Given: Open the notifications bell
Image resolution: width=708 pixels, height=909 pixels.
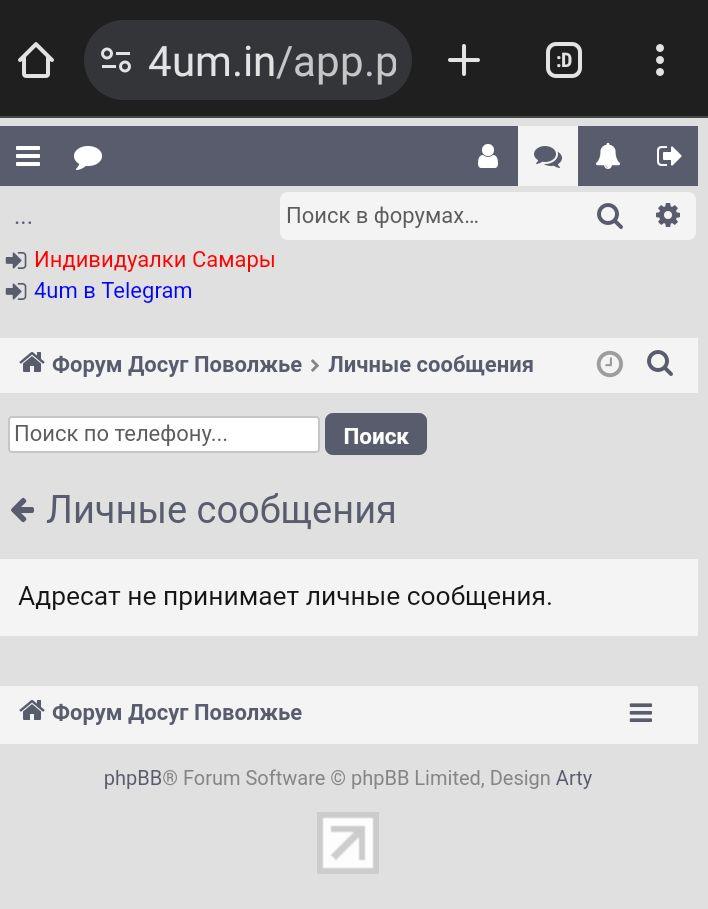Looking at the screenshot, I should click(x=608, y=156).
